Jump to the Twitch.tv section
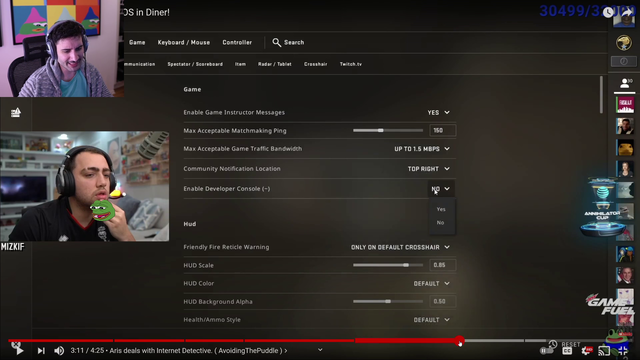This screenshot has height=360, width=640. click(351, 64)
